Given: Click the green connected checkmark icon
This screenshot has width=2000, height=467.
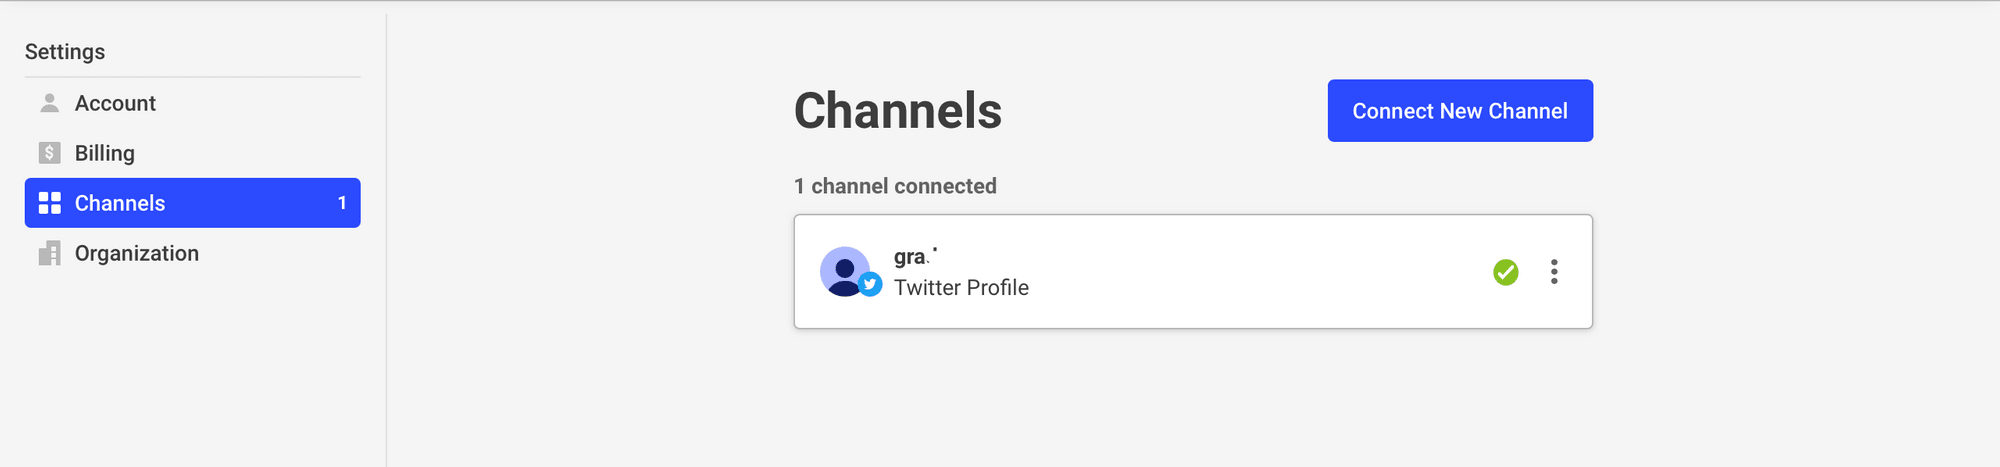Looking at the screenshot, I should point(1505,272).
